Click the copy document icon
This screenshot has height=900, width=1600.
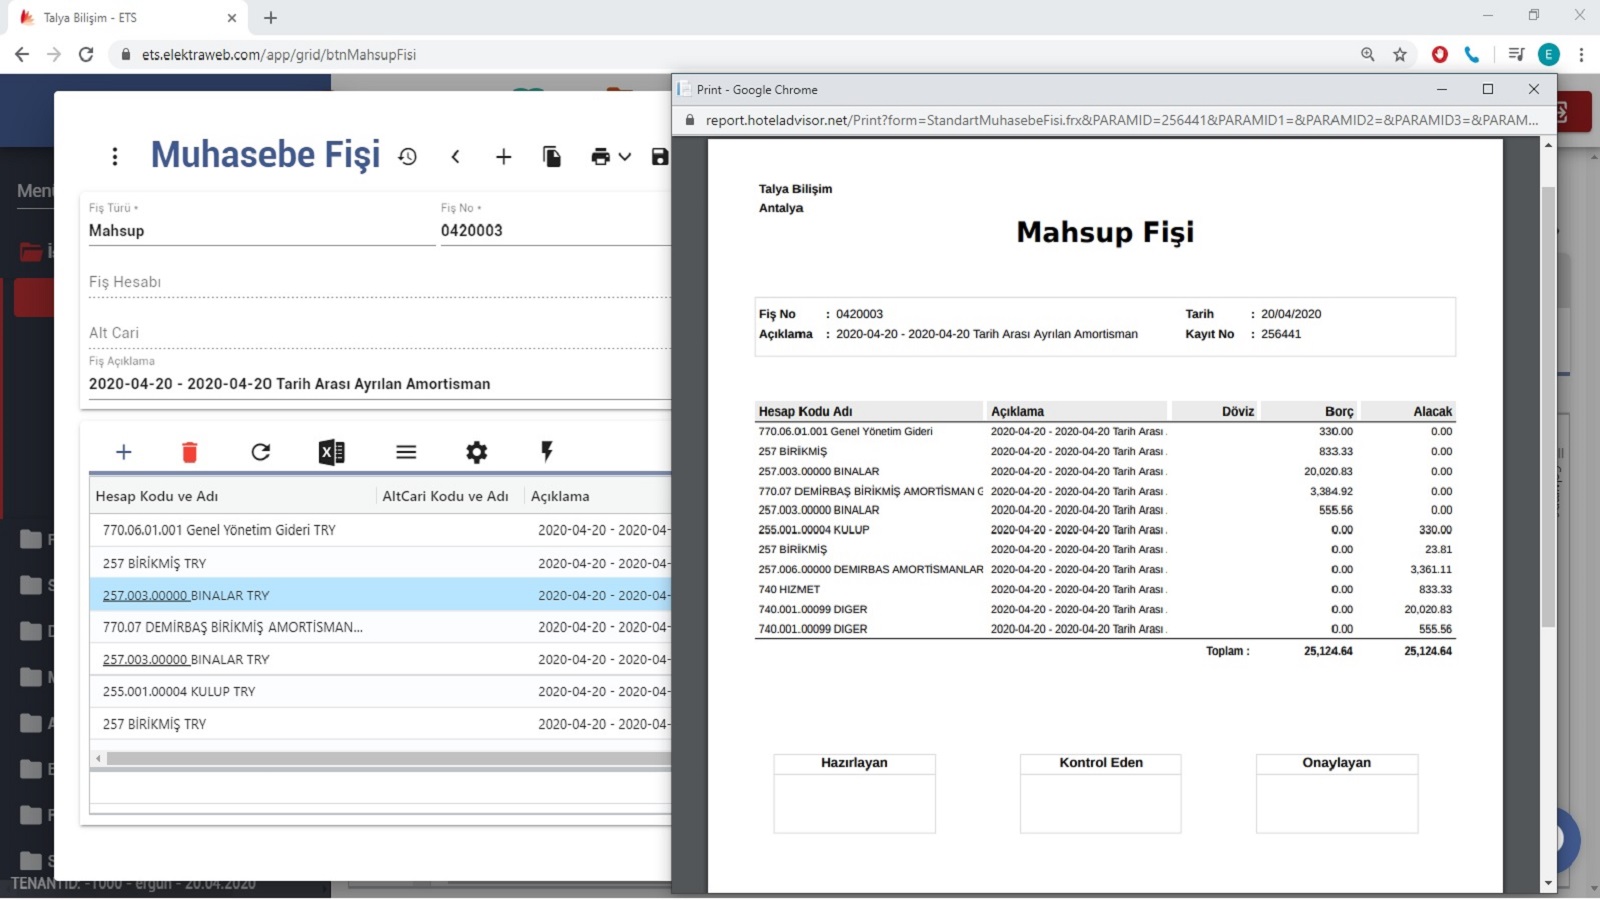(552, 157)
